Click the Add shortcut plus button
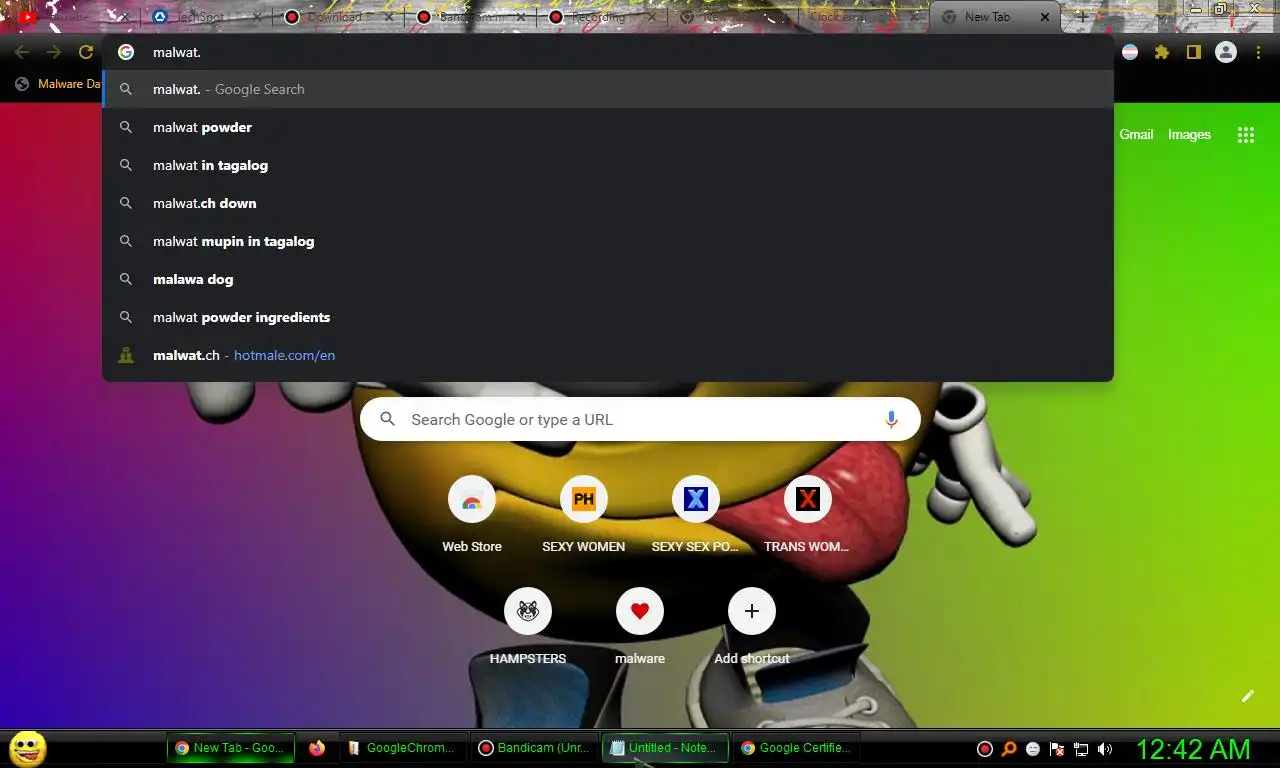The height and width of the screenshot is (768, 1280). [752, 611]
